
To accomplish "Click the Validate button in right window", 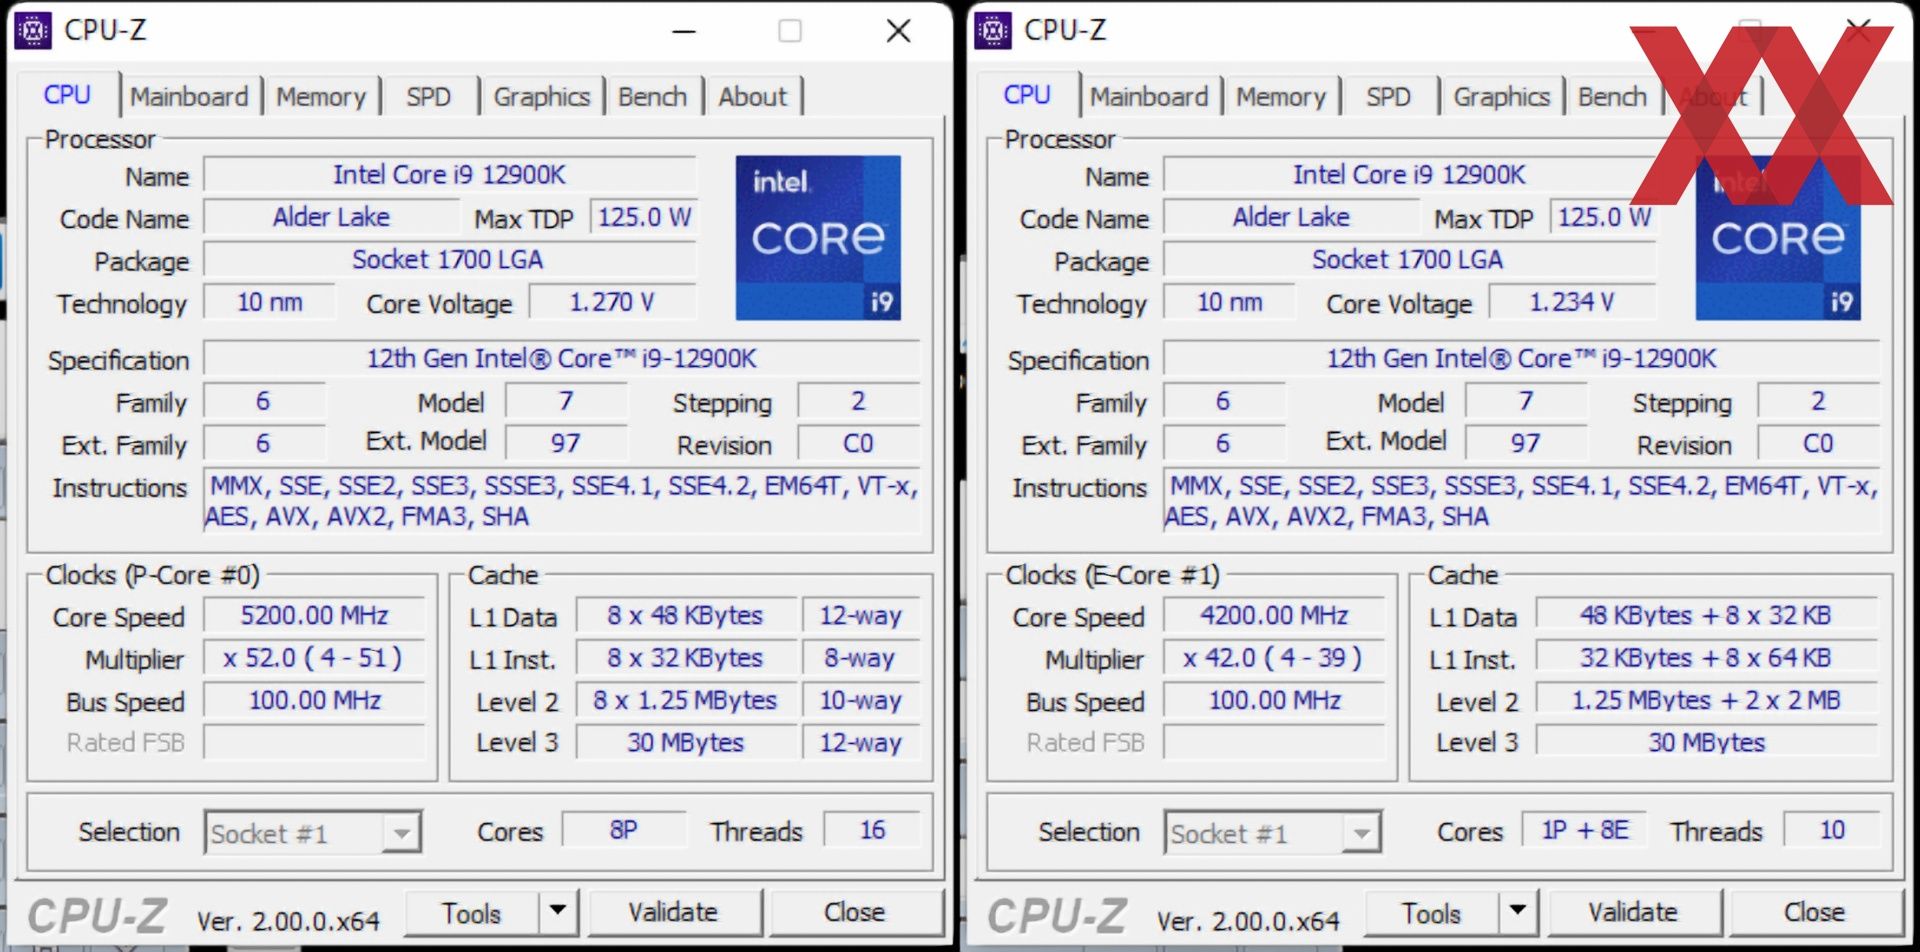I will (x=1634, y=912).
